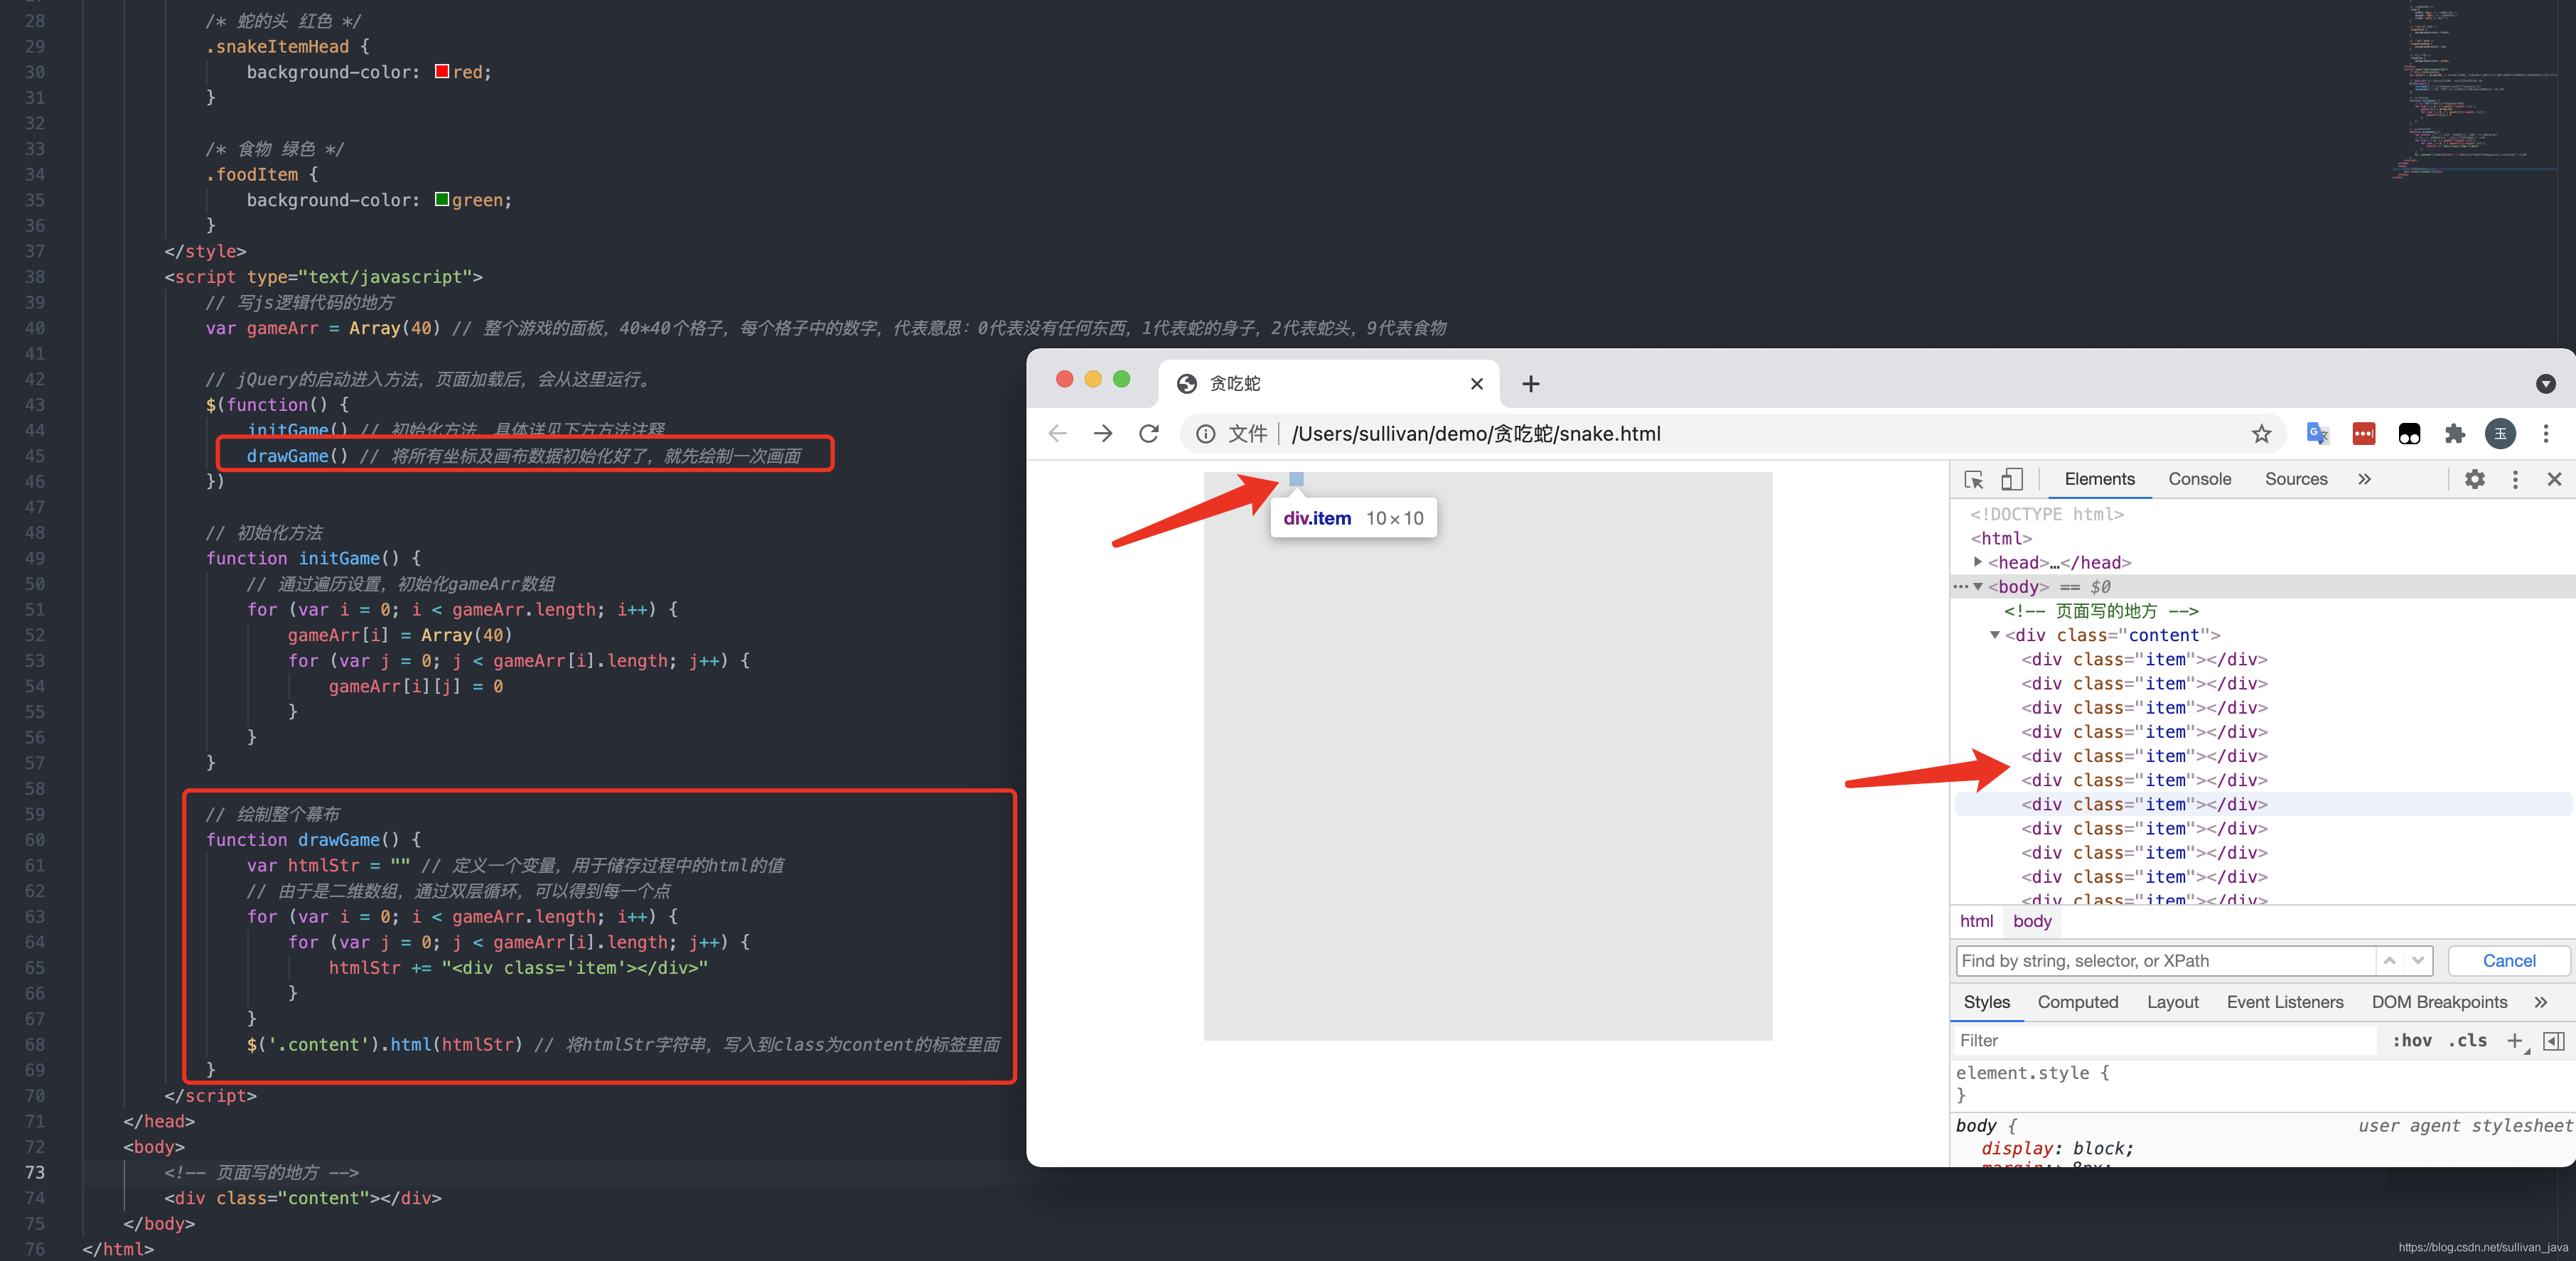Focus the Find by string search field
The image size is (2576, 1261).
(x=2165, y=961)
